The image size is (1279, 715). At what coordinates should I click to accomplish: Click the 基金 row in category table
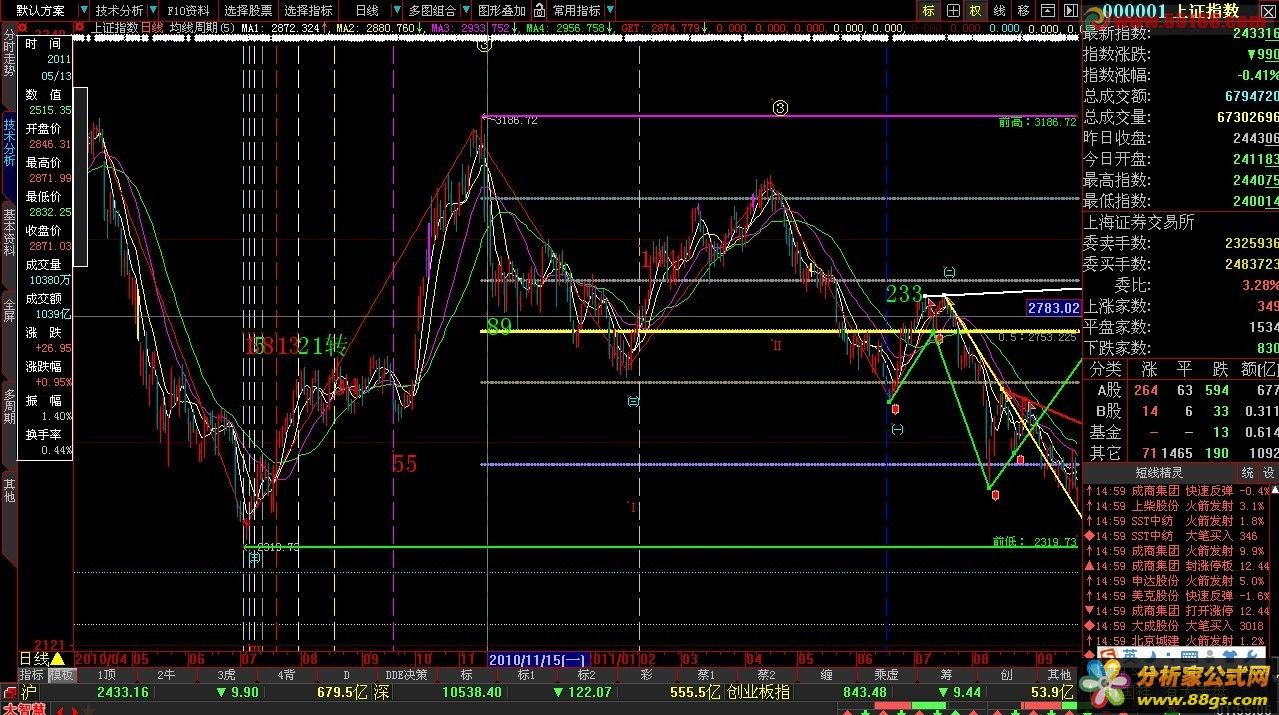click(1180, 432)
